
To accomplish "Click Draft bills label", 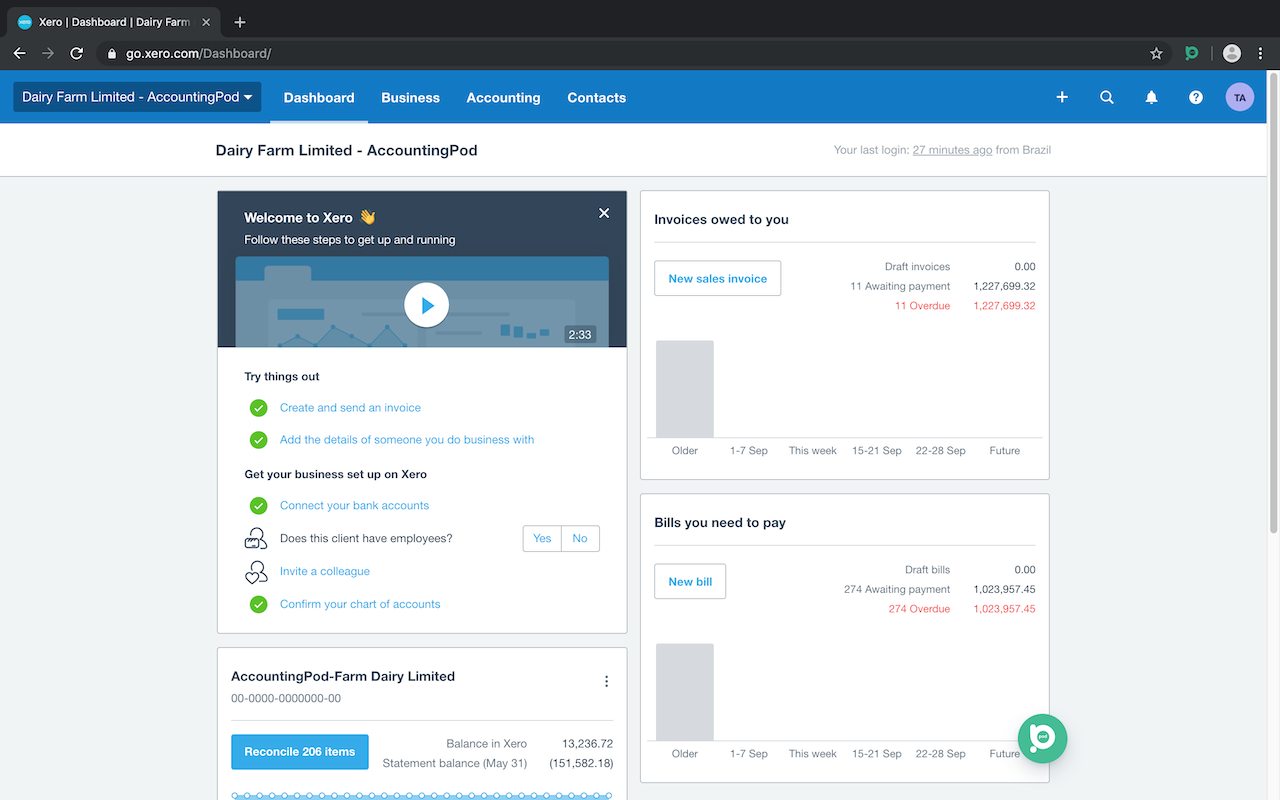I will pyautogui.click(x=927, y=570).
